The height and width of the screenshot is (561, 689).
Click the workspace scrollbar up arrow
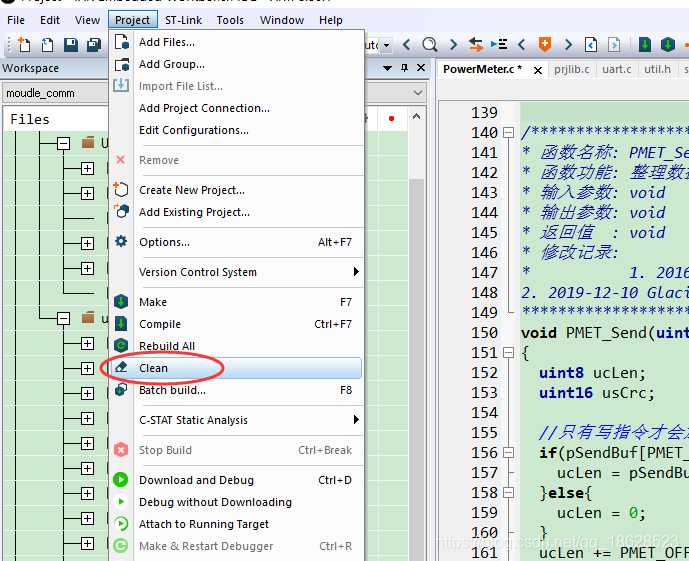coord(417,117)
